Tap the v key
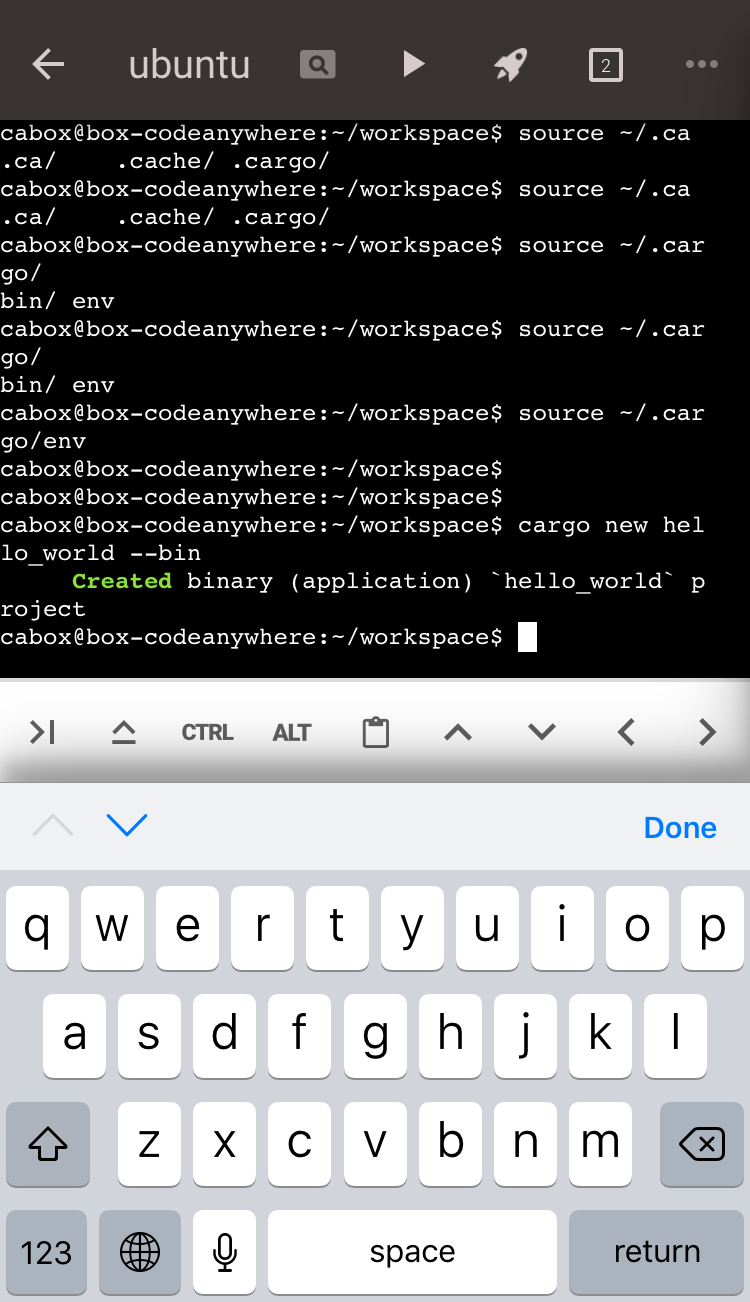750x1302 pixels. [x=375, y=1144]
